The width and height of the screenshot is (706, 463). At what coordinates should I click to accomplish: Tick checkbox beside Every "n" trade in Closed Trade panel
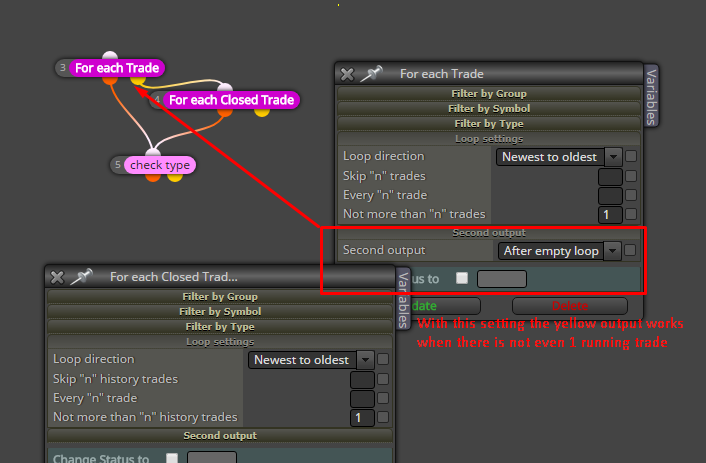(383, 398)
